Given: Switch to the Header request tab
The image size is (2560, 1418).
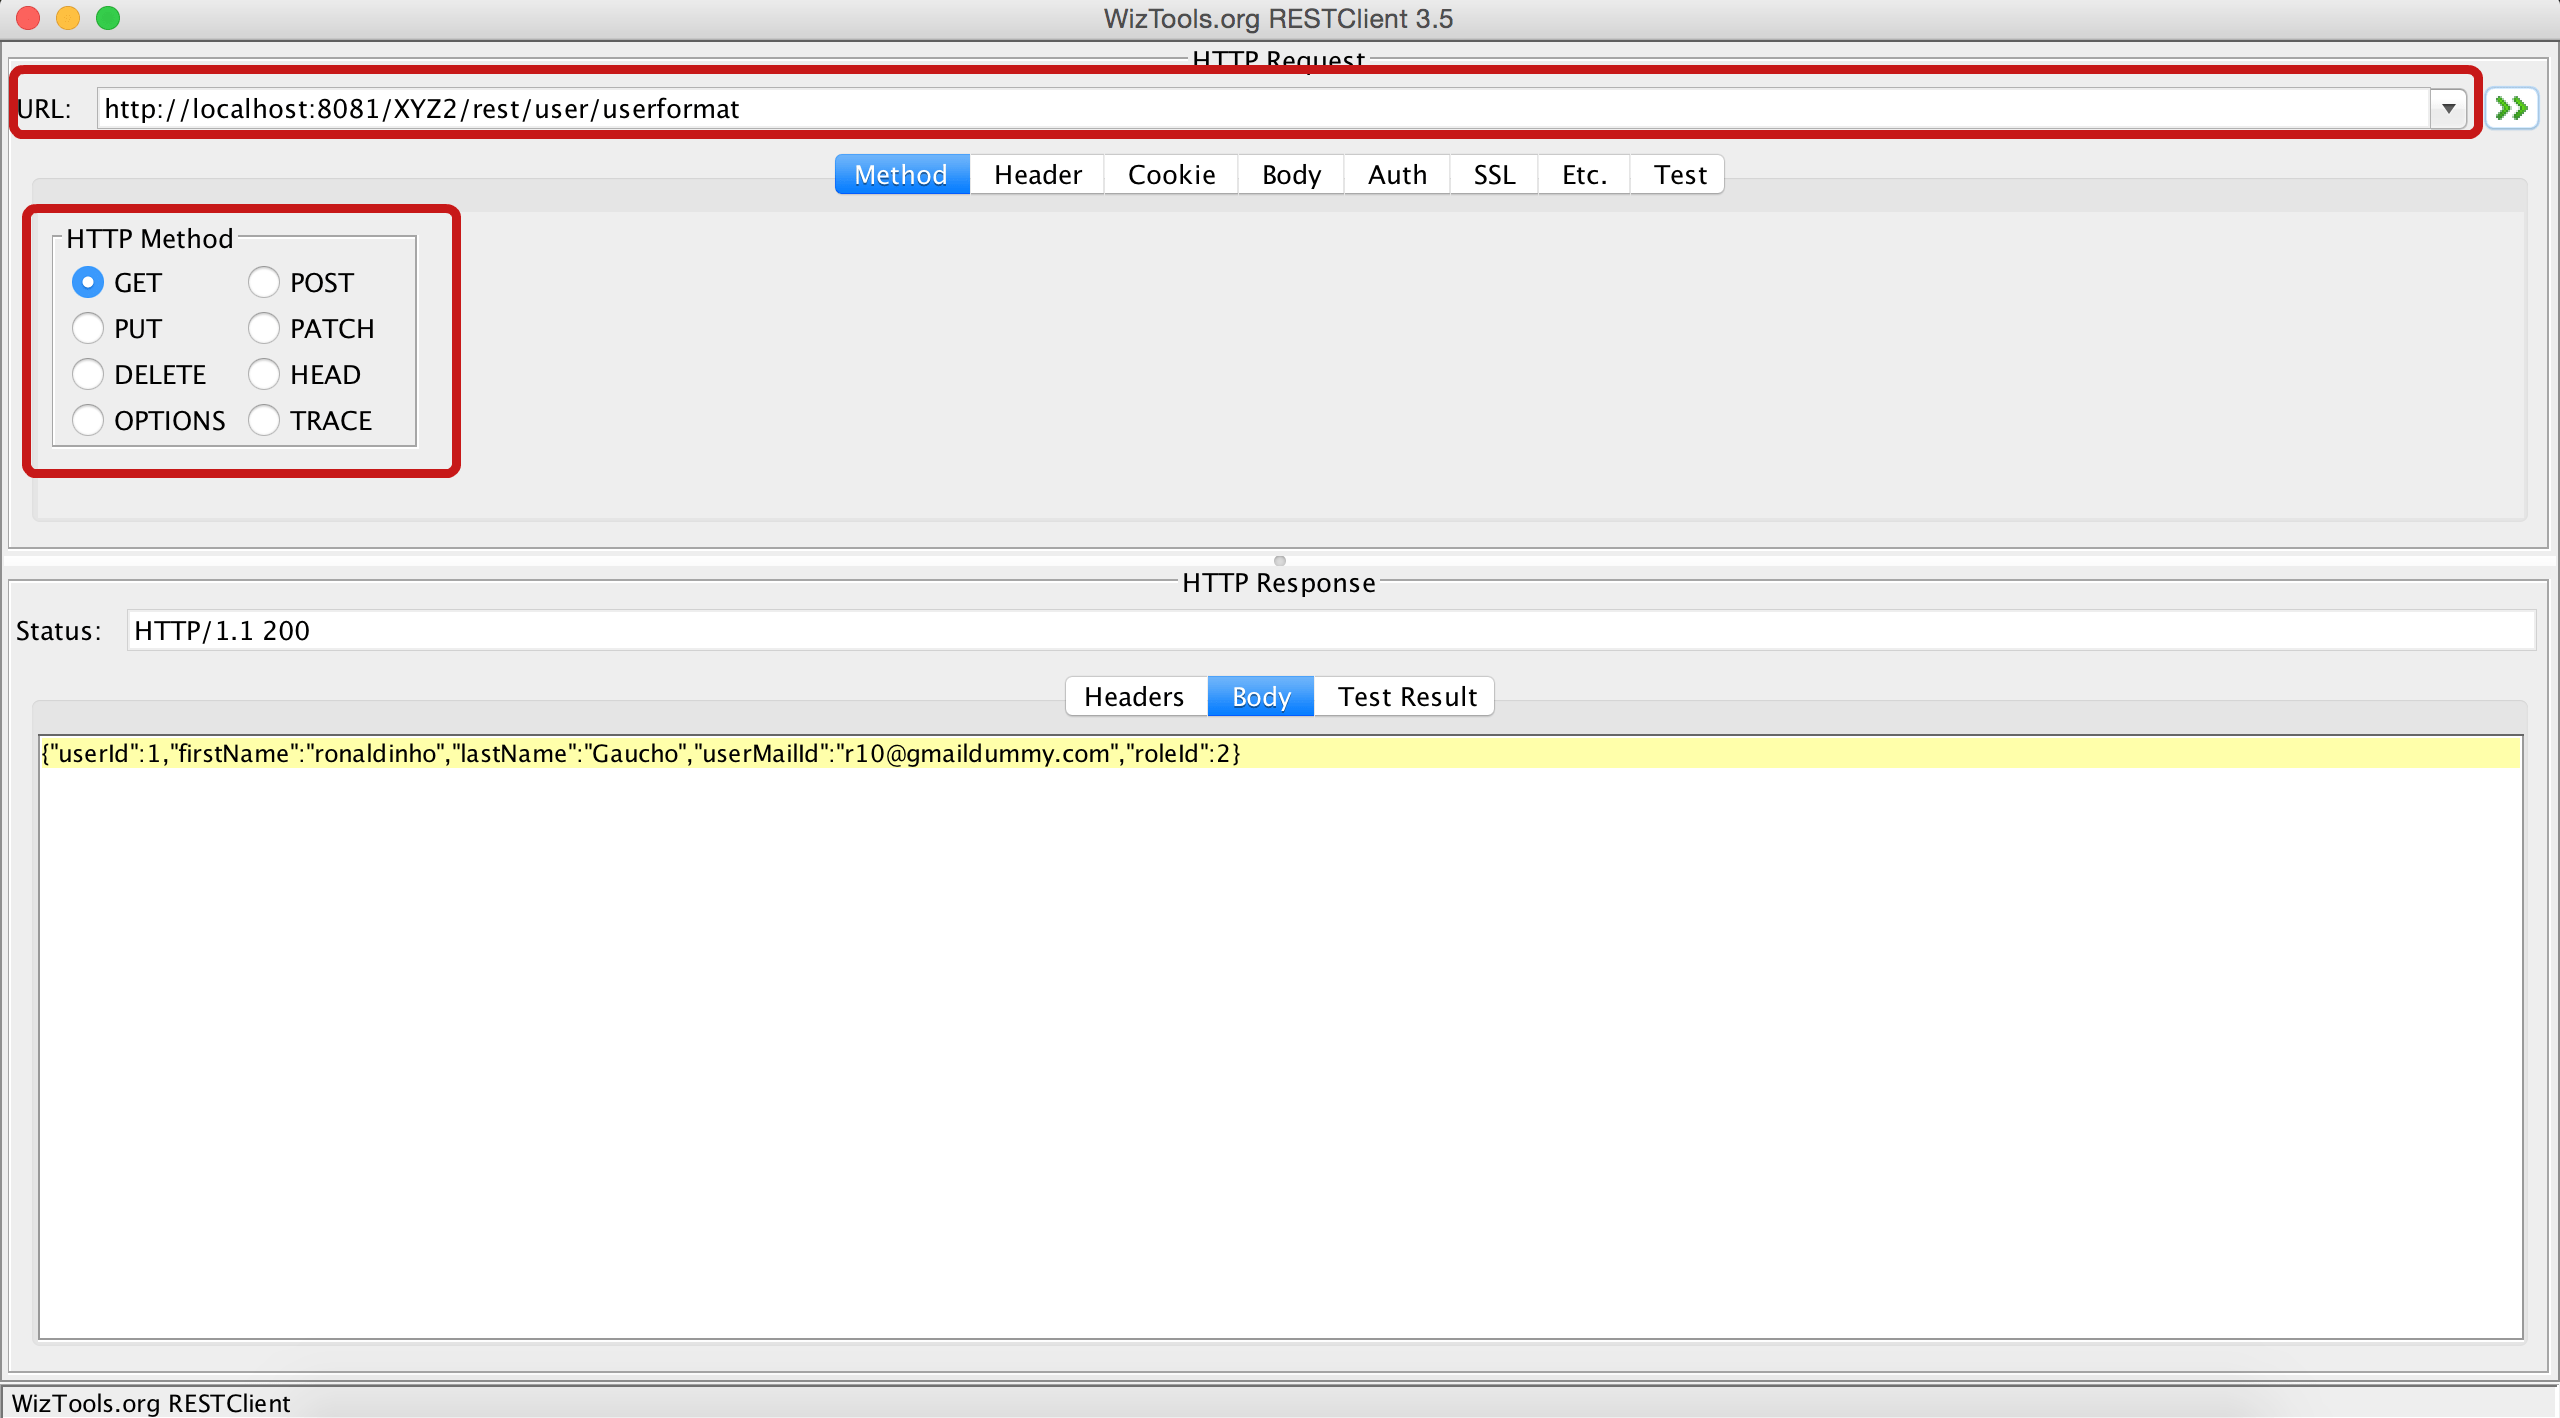Looking at the screenshot, I should tap(1036, 174).
